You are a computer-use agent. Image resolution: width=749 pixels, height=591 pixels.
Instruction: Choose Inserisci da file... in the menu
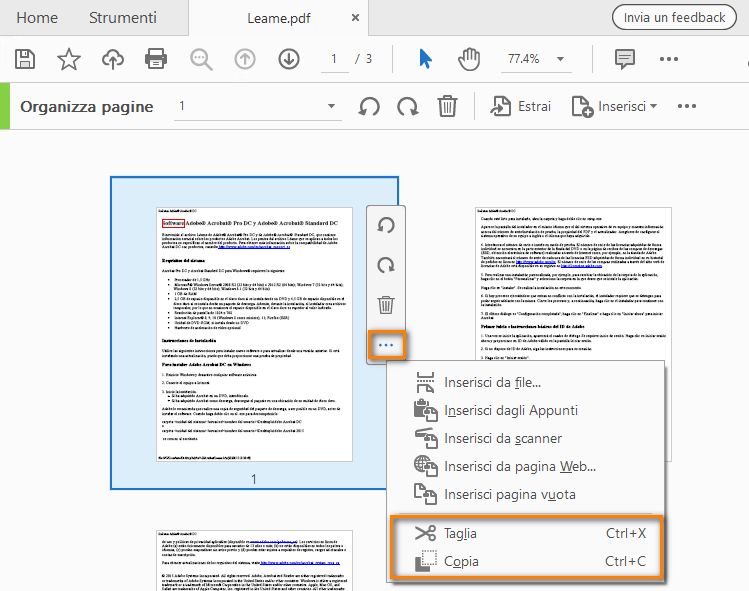[525, 382]
